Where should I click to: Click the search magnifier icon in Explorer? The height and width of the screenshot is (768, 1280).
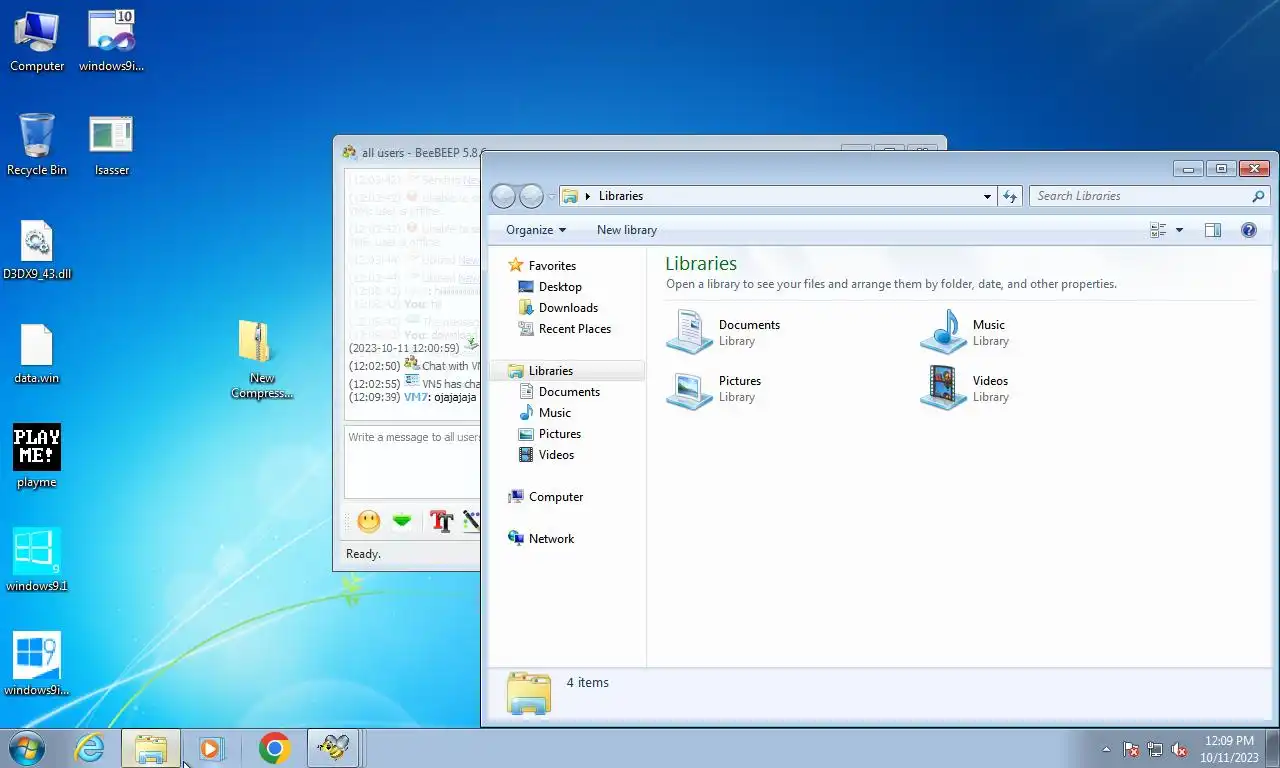1259,196
